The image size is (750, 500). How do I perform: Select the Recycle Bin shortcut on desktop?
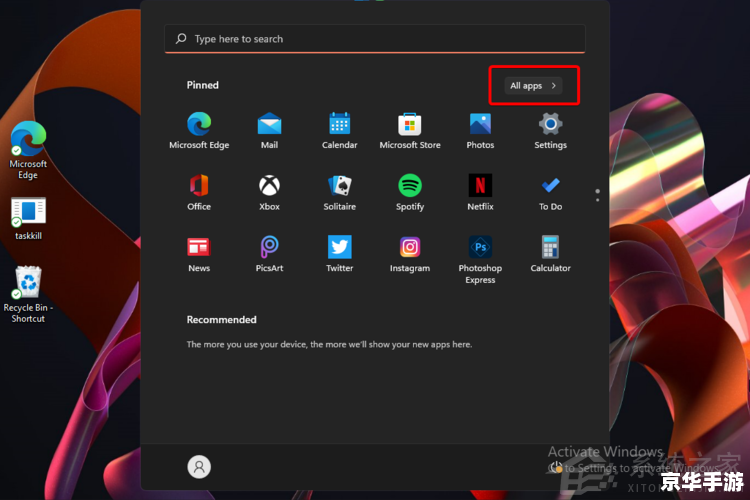click(x=28, y=294)
